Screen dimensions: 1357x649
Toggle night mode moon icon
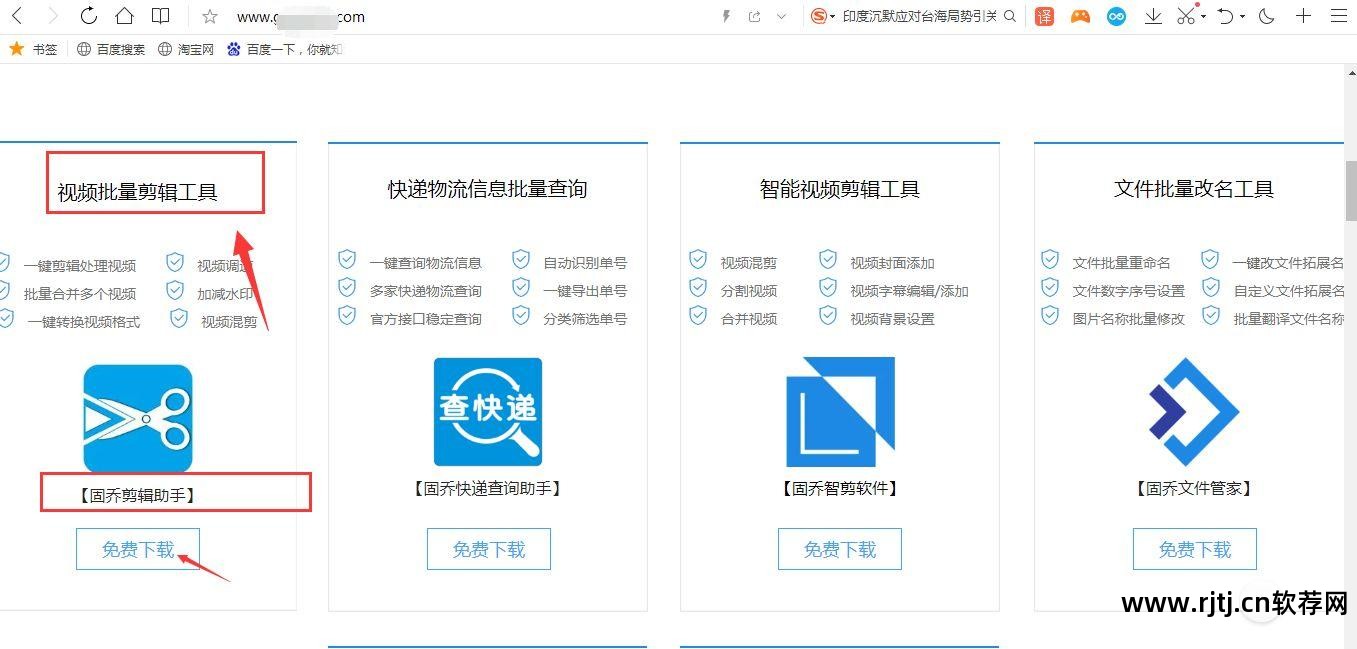pos(1267,16)
